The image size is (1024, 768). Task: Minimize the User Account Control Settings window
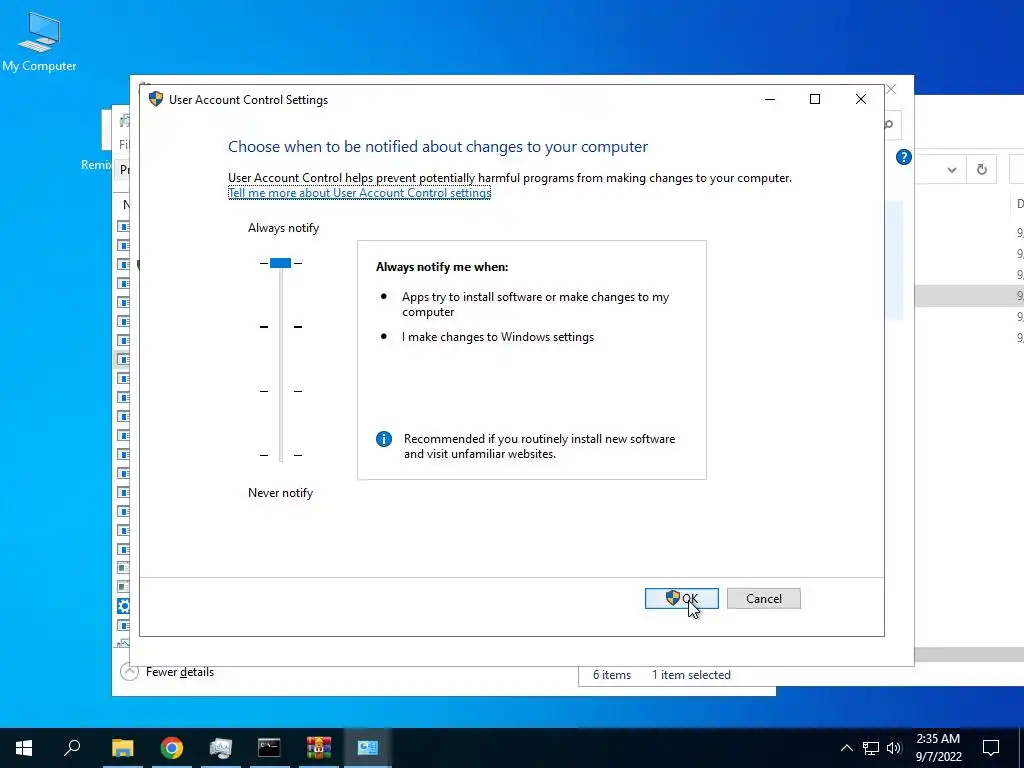(x=770, y=99)
